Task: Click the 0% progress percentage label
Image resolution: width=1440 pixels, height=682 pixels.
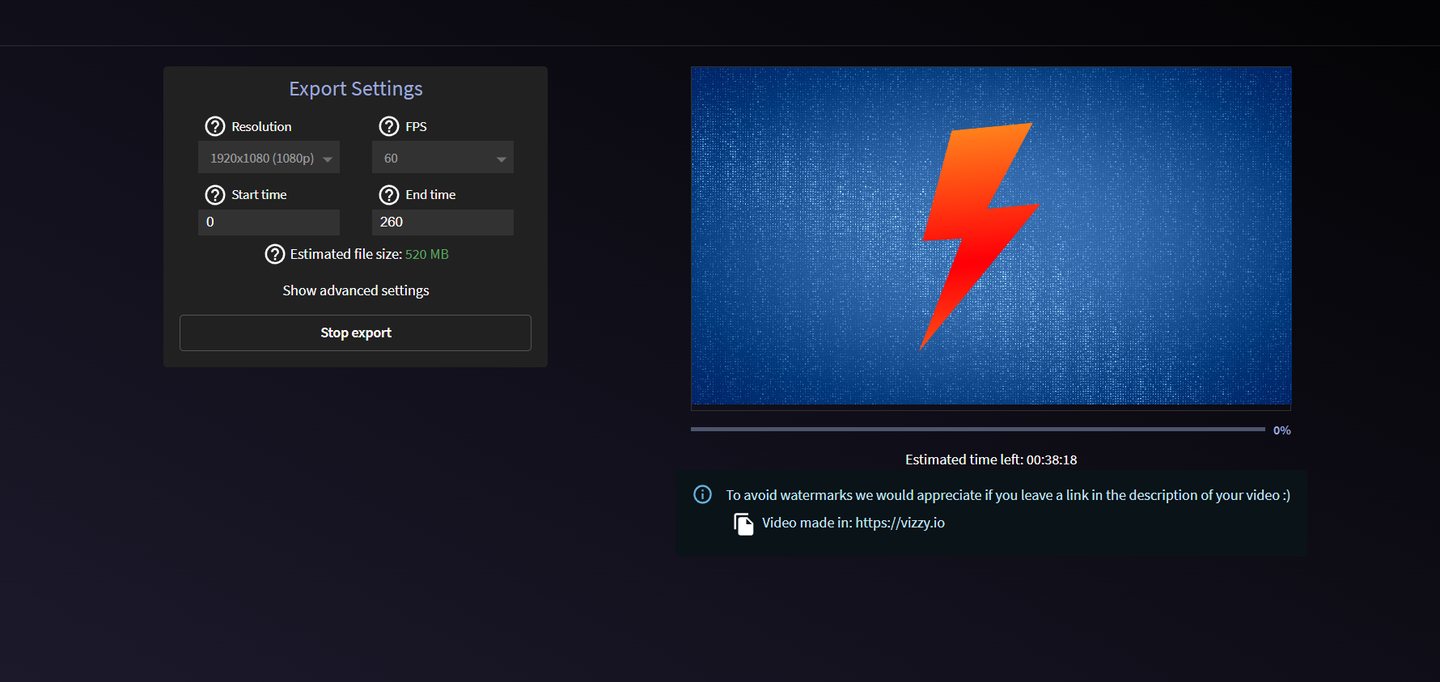Action: point(1282,431)
